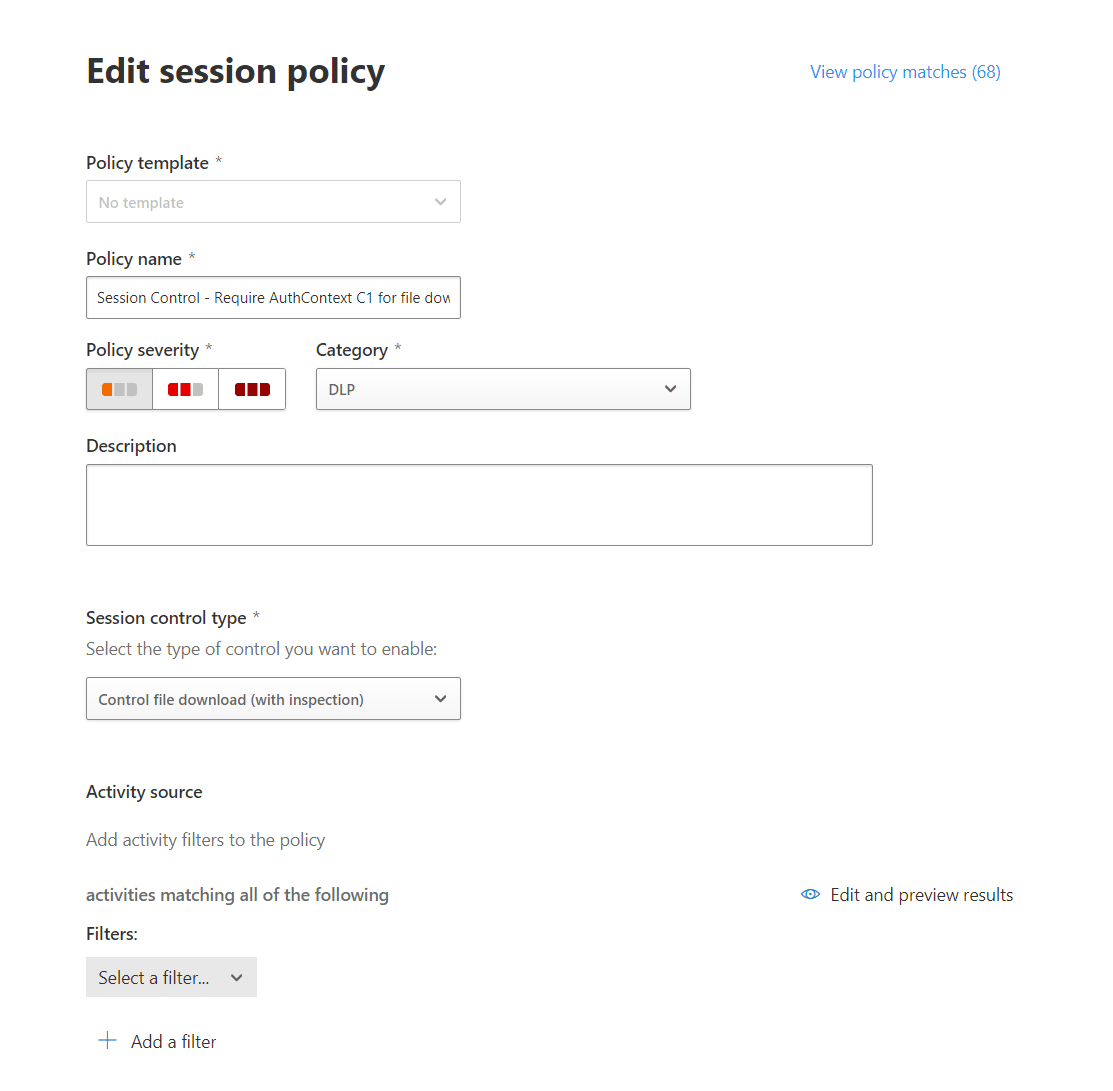Image resolution: width=1113 pixels, height=1091 pixels.
Task: Click the Policy name input field
Action: coord(273,297)
